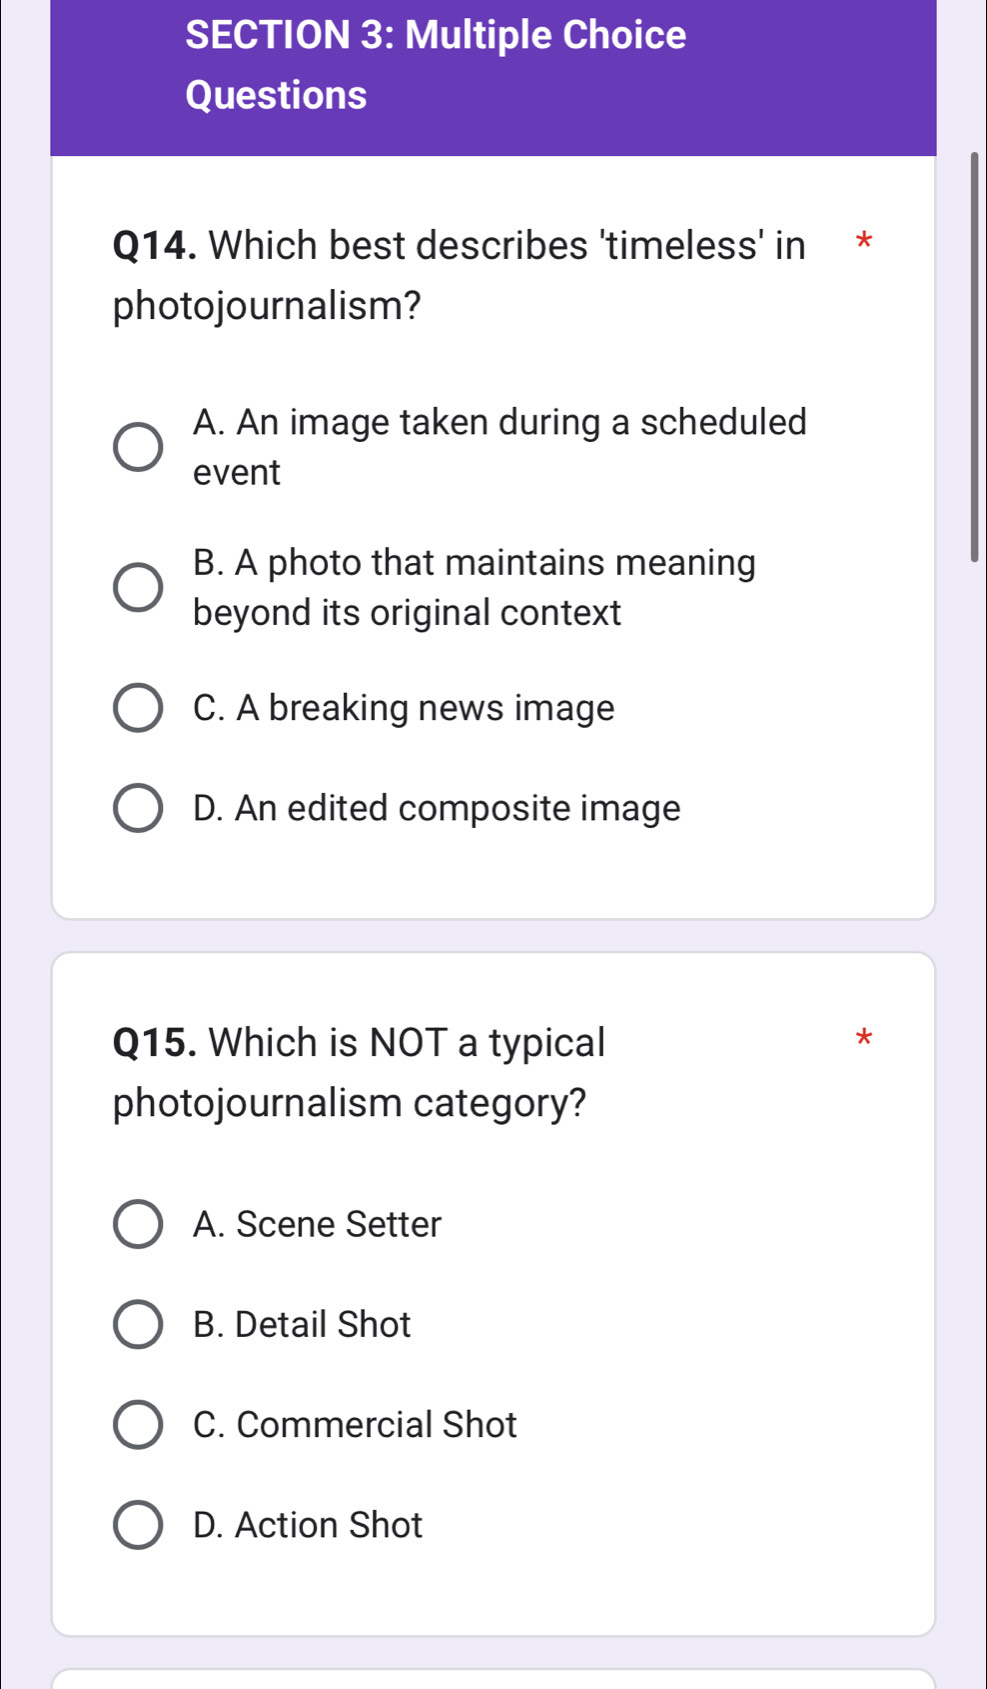Click the vertical scrollbar thumb on the right

tap(974, 357)
